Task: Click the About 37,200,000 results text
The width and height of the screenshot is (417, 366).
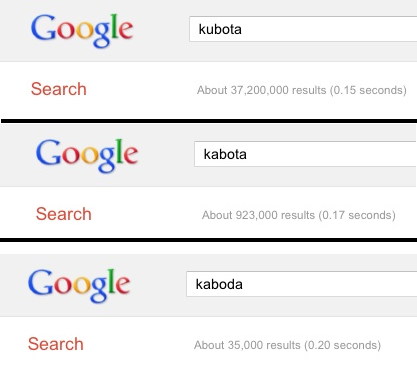Action: click(262, 90)
